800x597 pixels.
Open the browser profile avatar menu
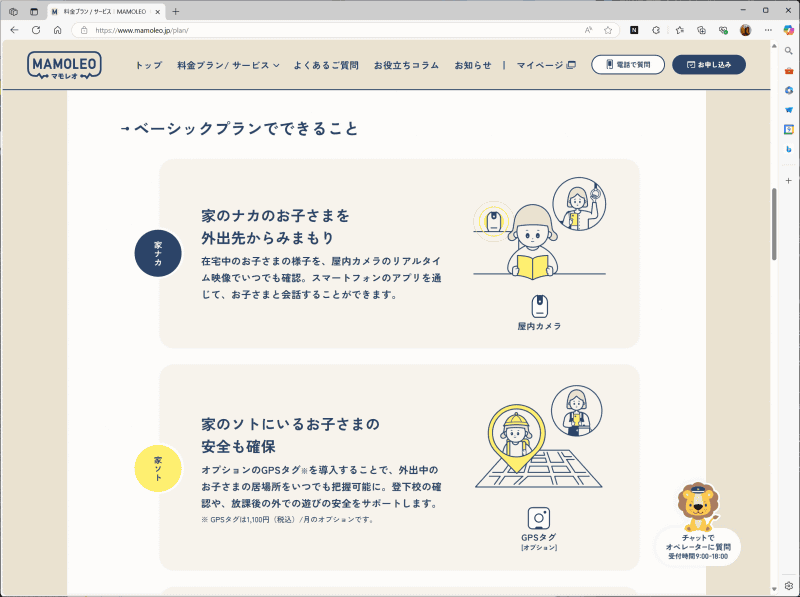click(747, 30)
